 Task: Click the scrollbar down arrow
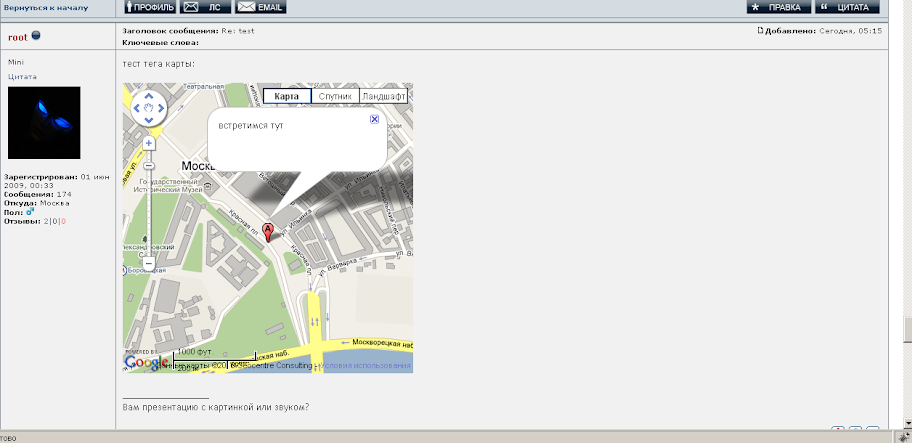907,424
